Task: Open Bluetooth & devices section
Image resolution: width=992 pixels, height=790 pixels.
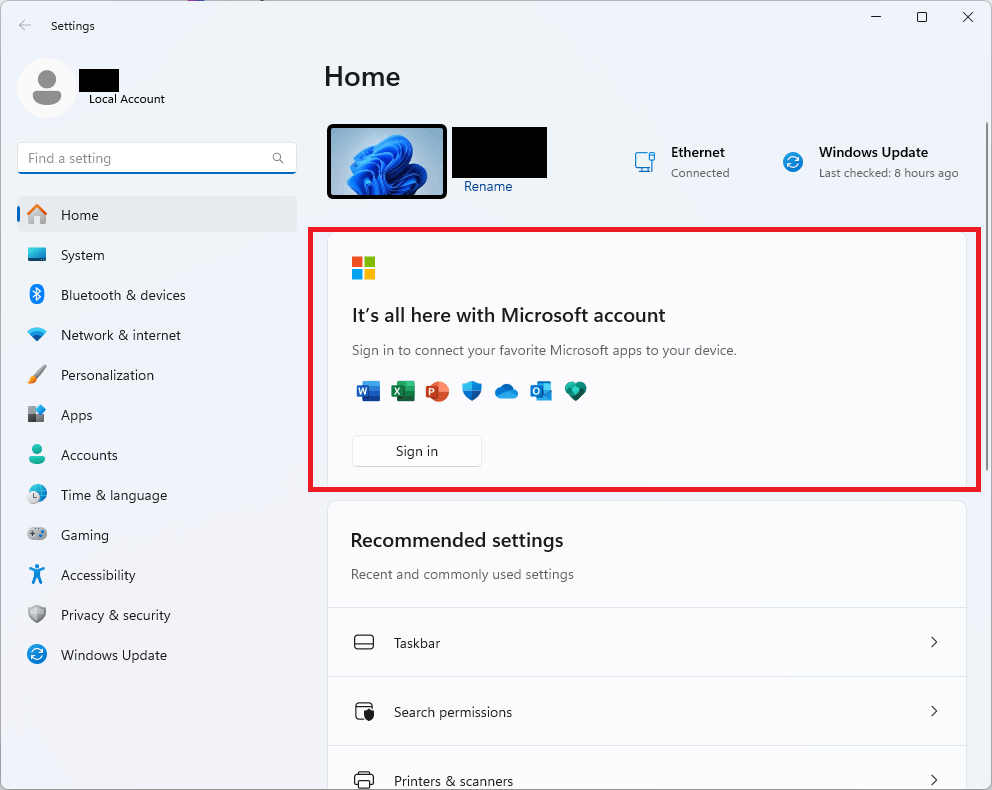Action: pos(157,295)
